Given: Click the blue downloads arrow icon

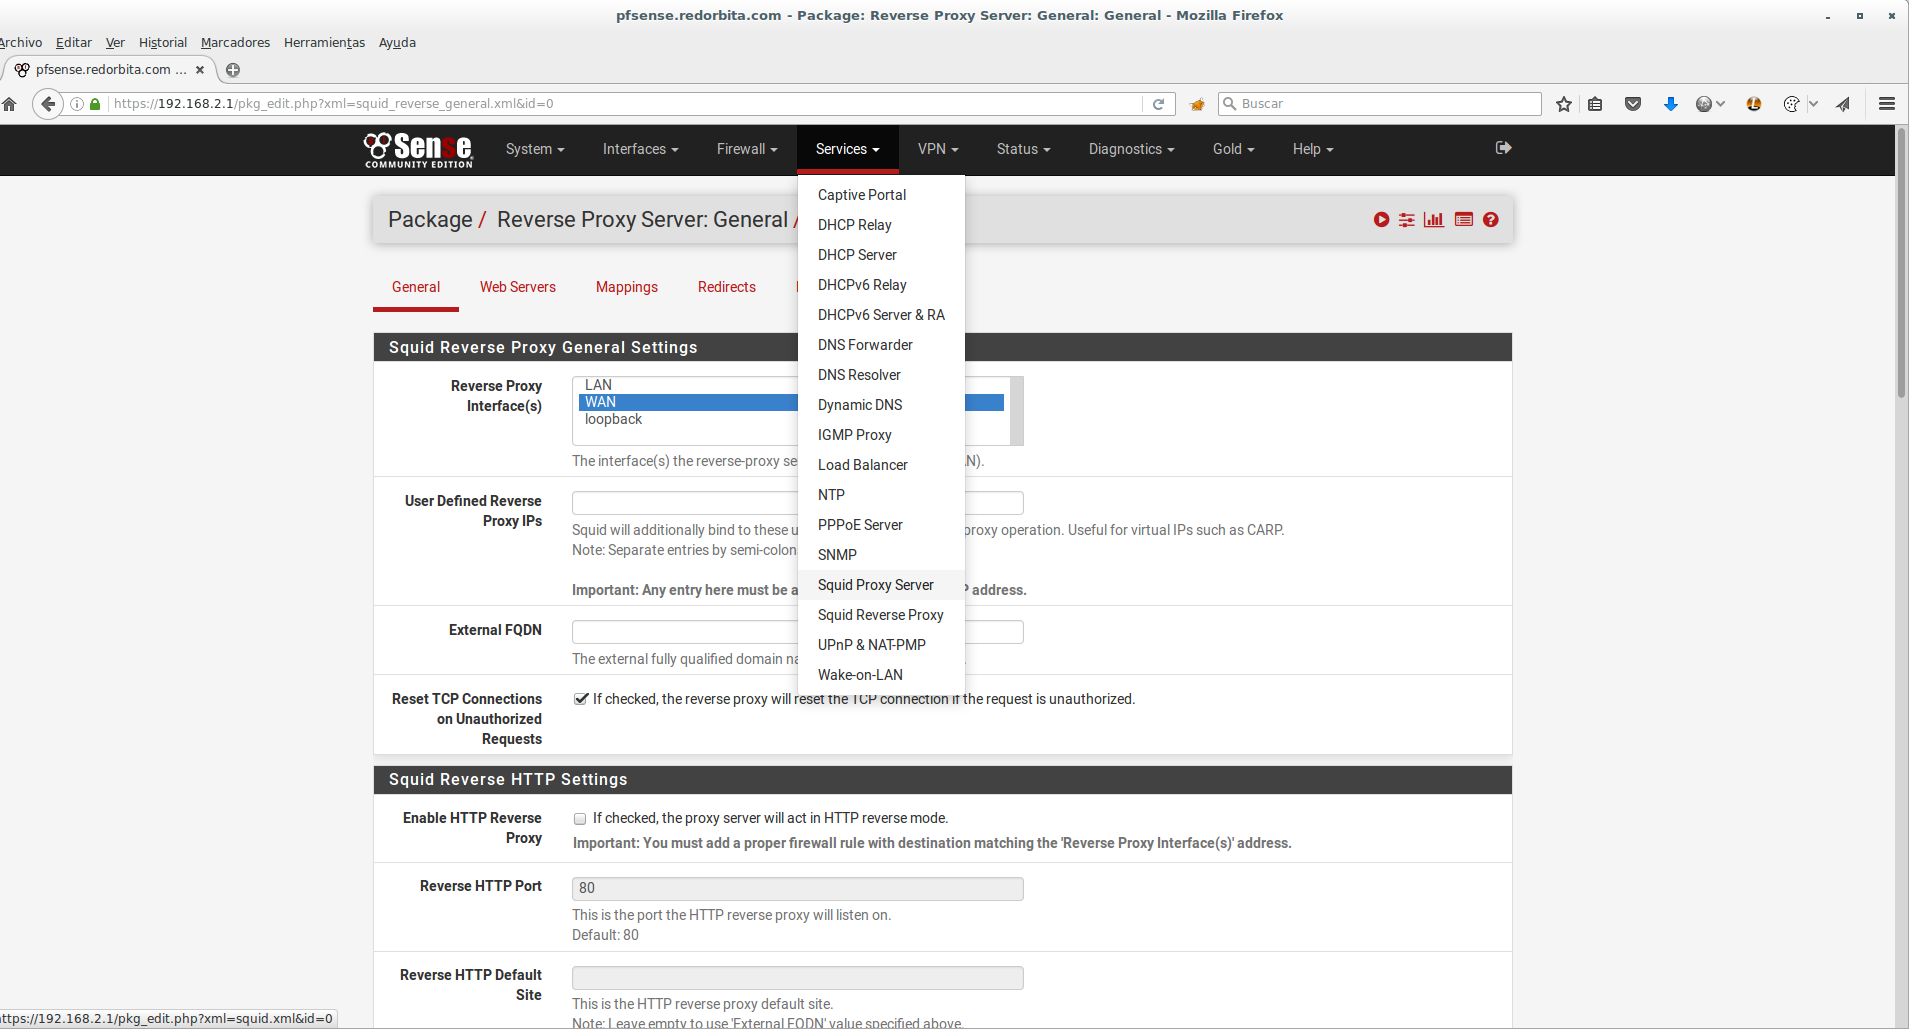Looking at the screenshot, I should pos(1670,104).
